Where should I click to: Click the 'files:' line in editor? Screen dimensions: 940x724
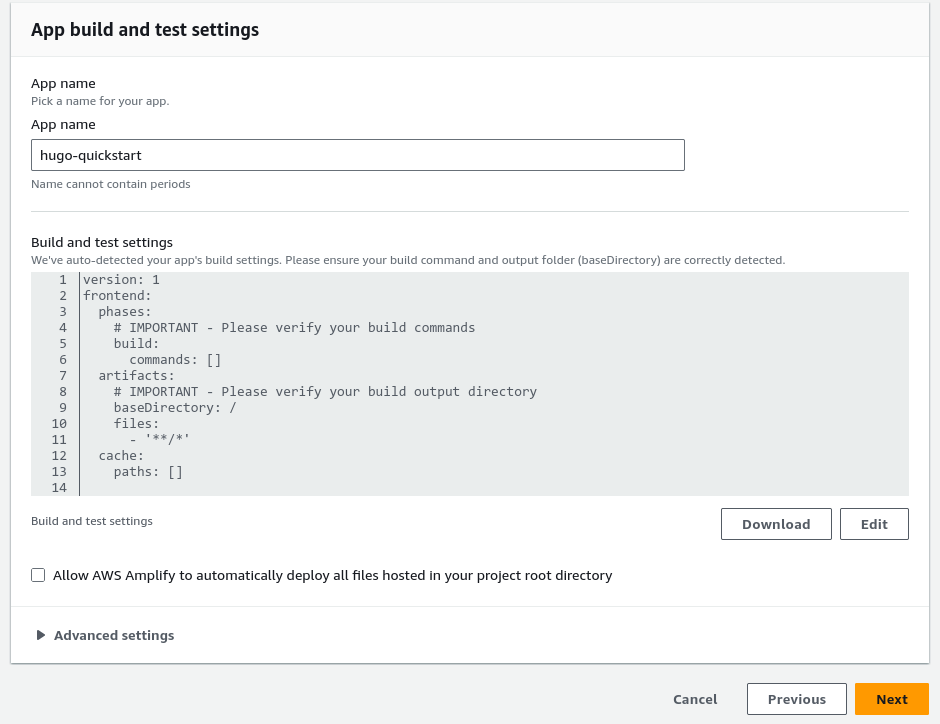(x=136, y=424)
